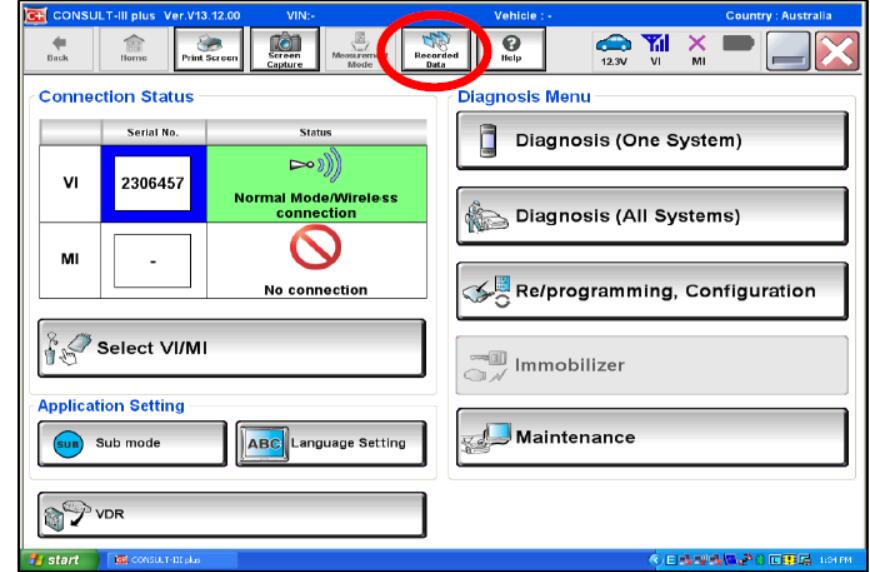Open the Help button

[511, 49]
